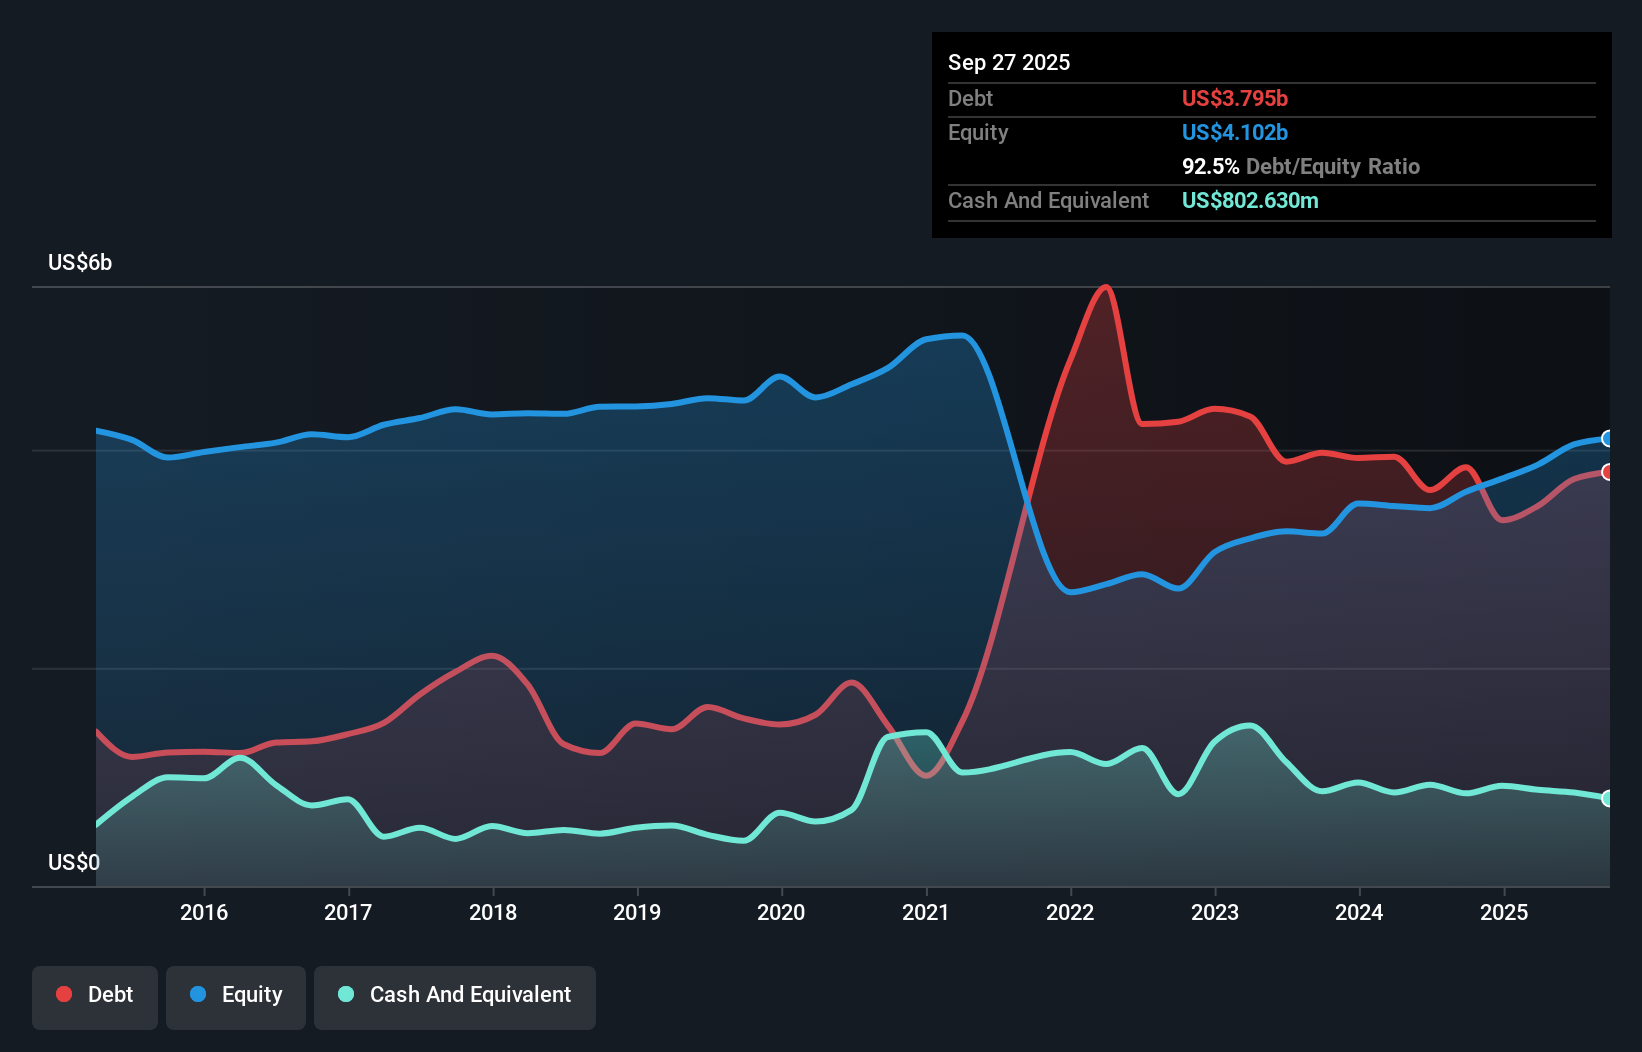Click the US$6b y-axis label
The image size is (1642, 1052).
80,263
